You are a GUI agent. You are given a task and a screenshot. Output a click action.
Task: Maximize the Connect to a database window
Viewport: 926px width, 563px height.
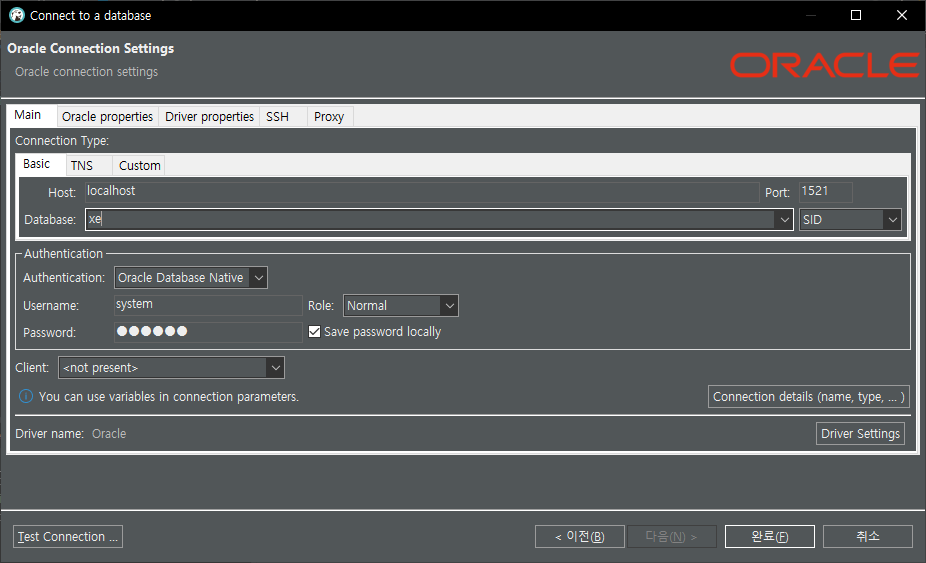coord(856,15)
